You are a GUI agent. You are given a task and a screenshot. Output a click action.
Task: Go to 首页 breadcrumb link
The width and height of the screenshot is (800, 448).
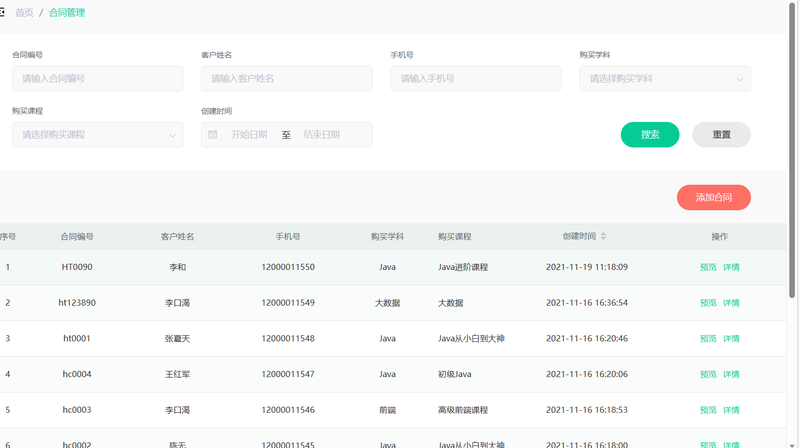24,13
